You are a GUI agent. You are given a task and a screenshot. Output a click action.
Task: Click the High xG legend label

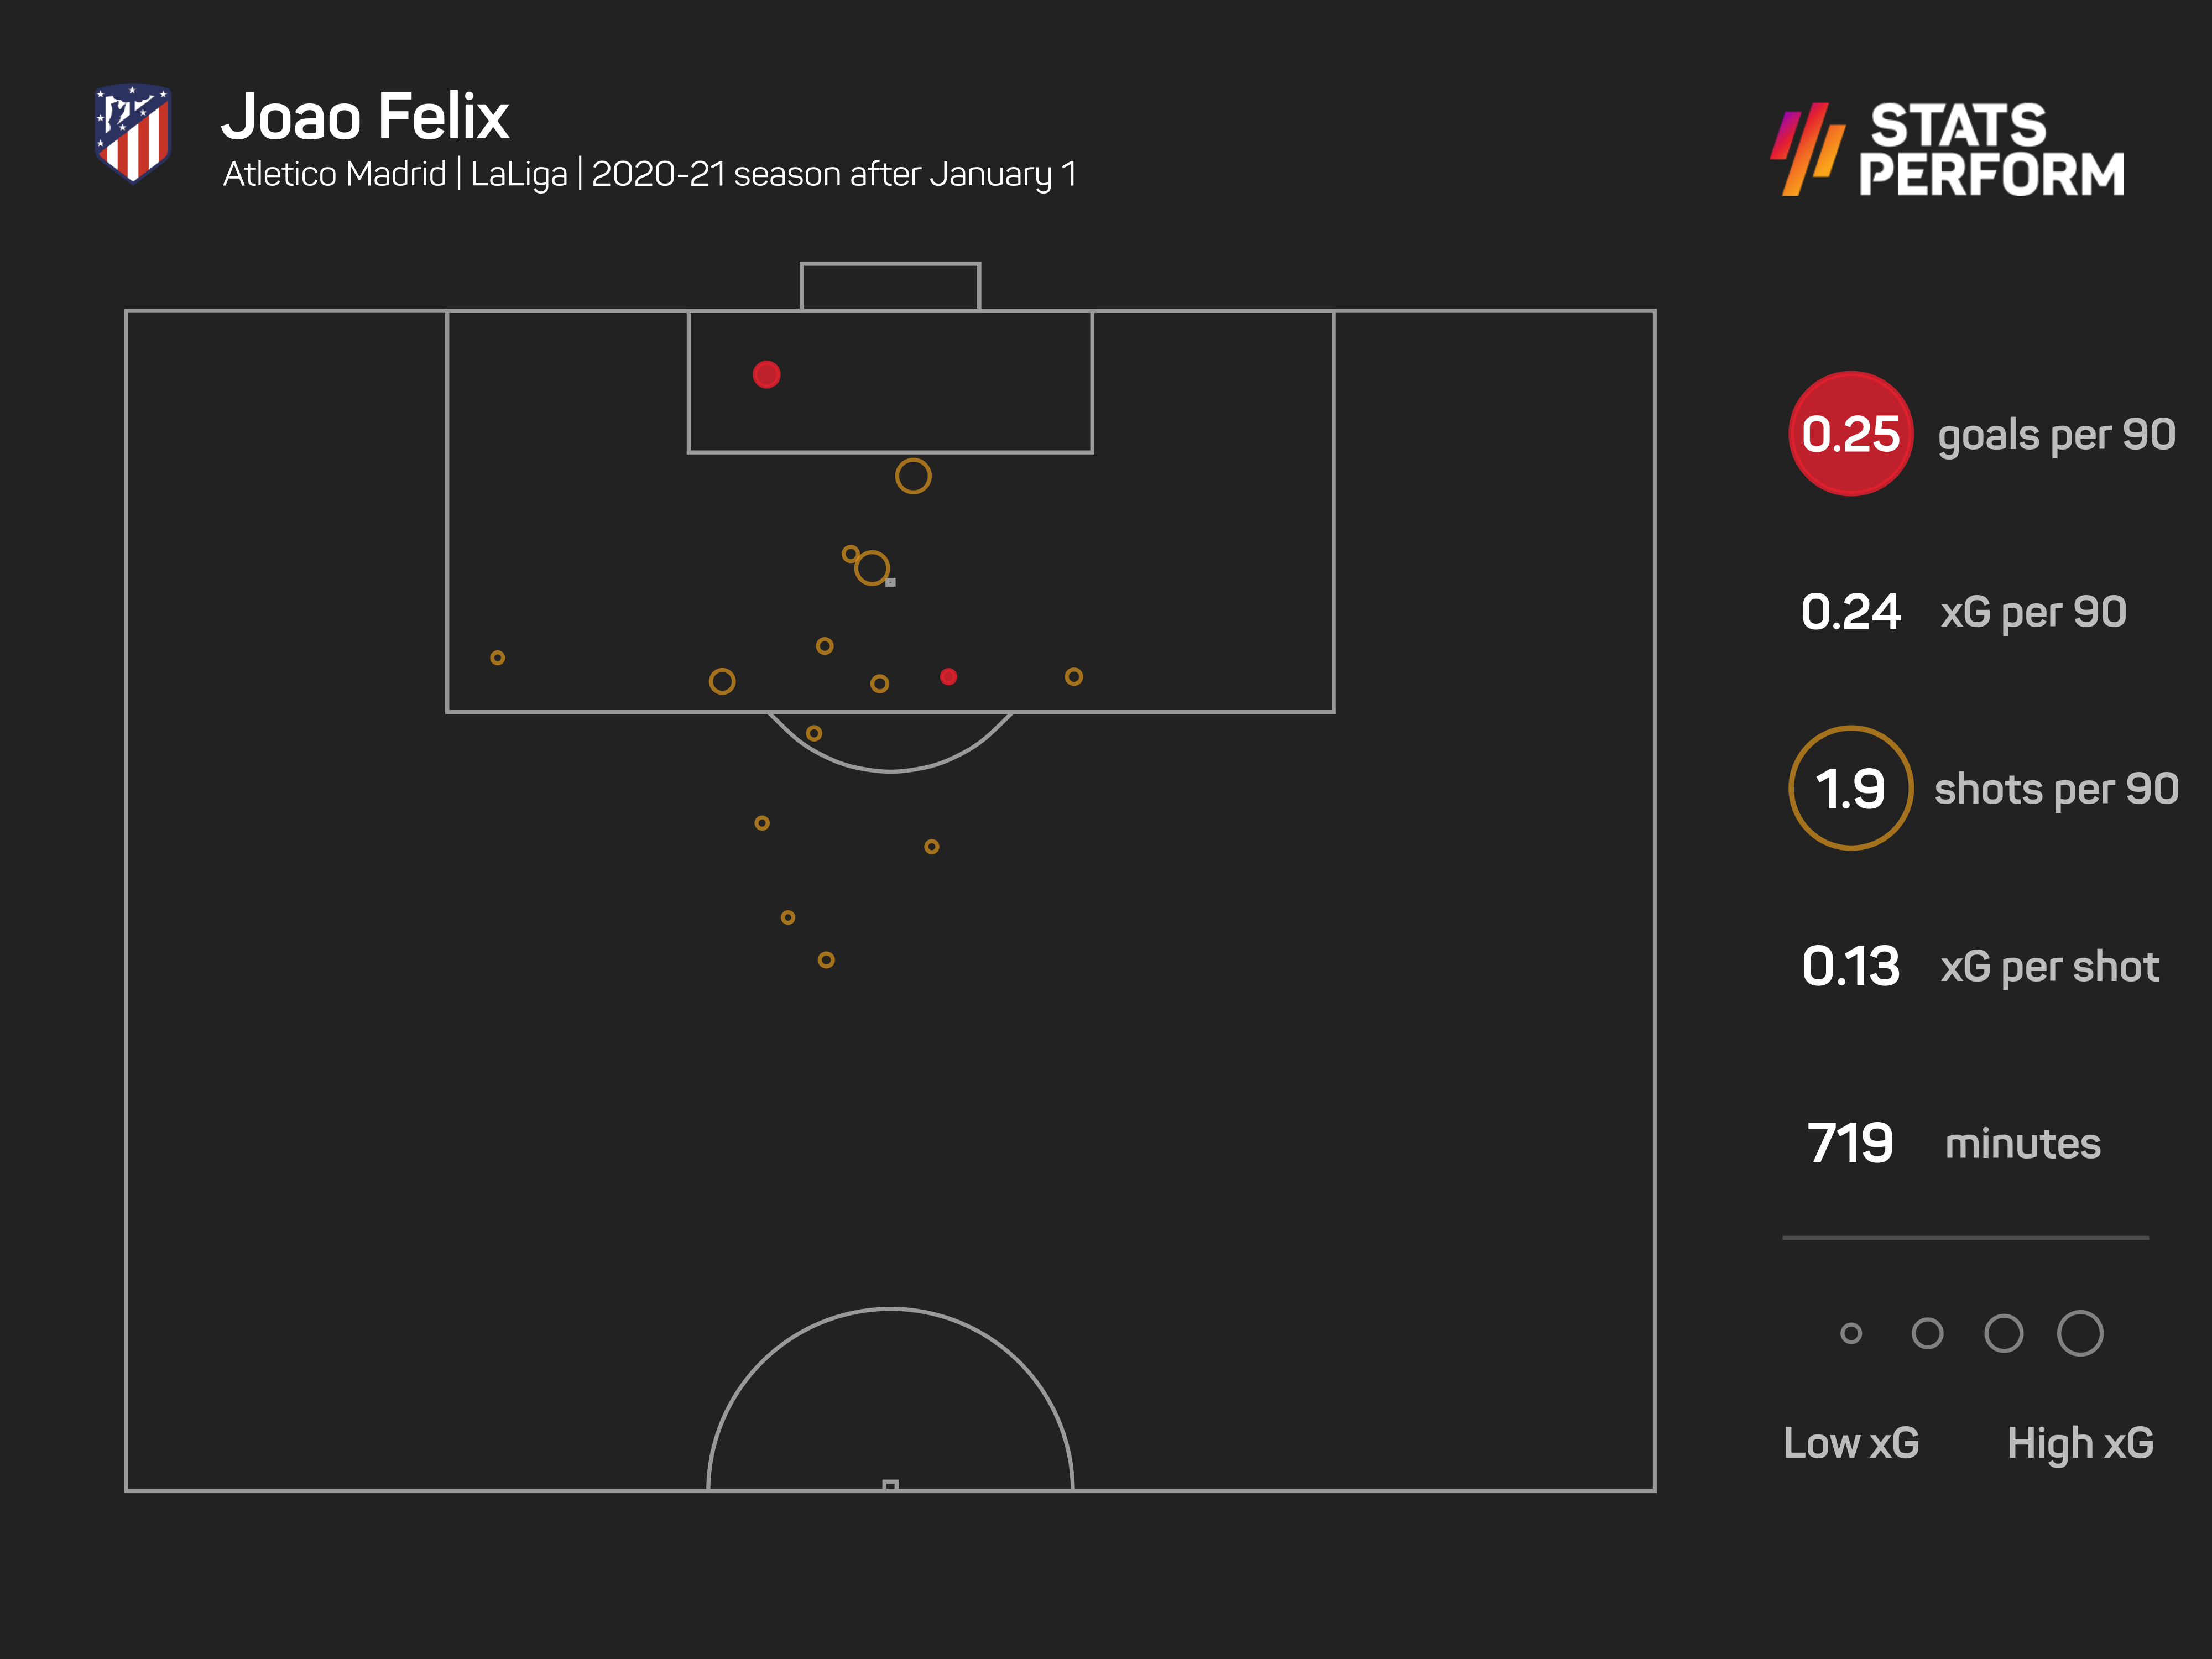tap(2080, 1444)
